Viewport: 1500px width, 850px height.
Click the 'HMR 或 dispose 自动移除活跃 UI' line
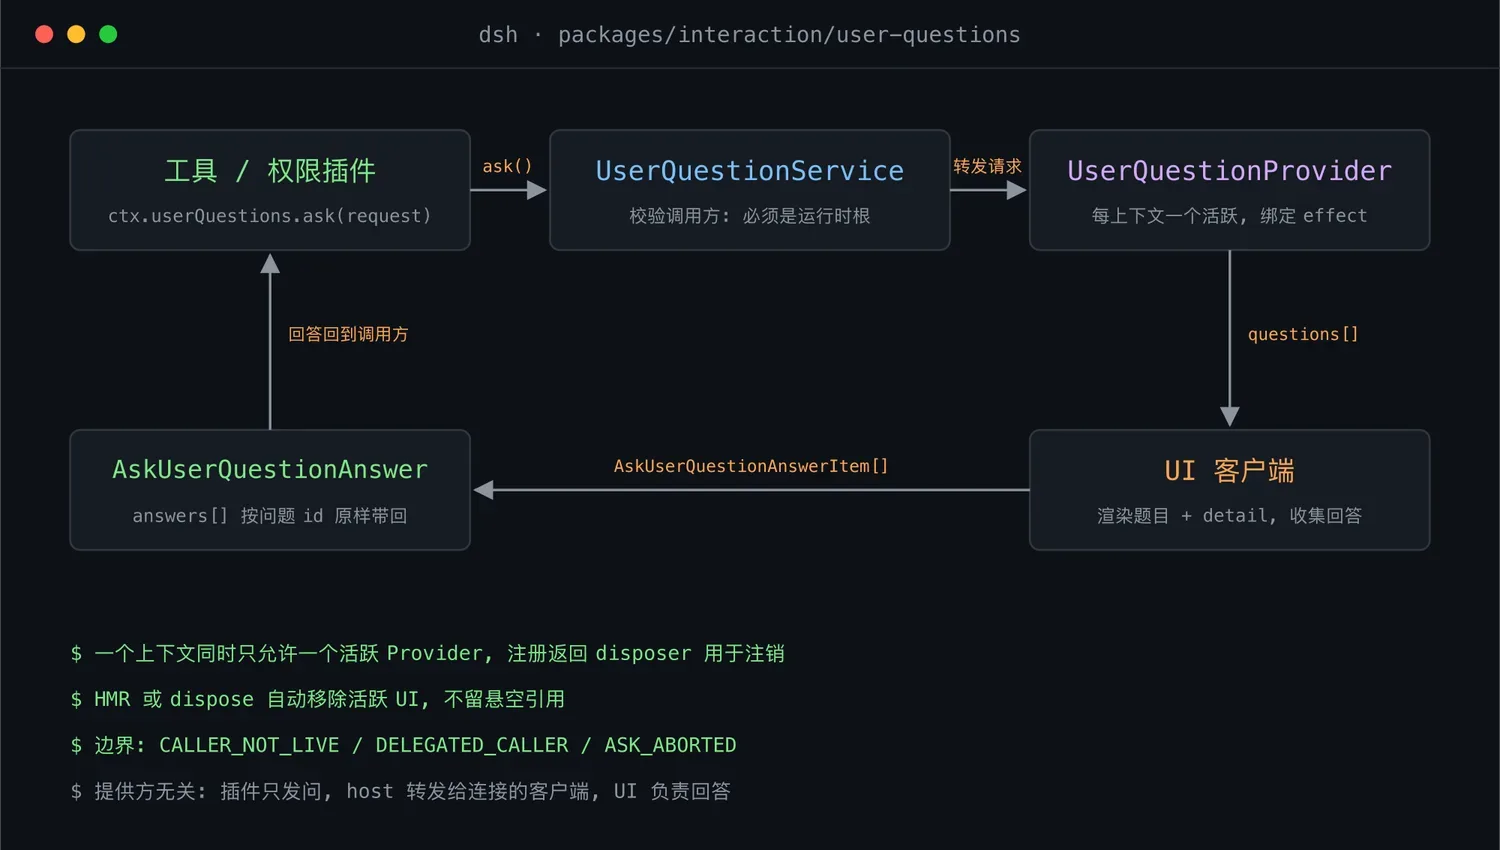(318, 700)
